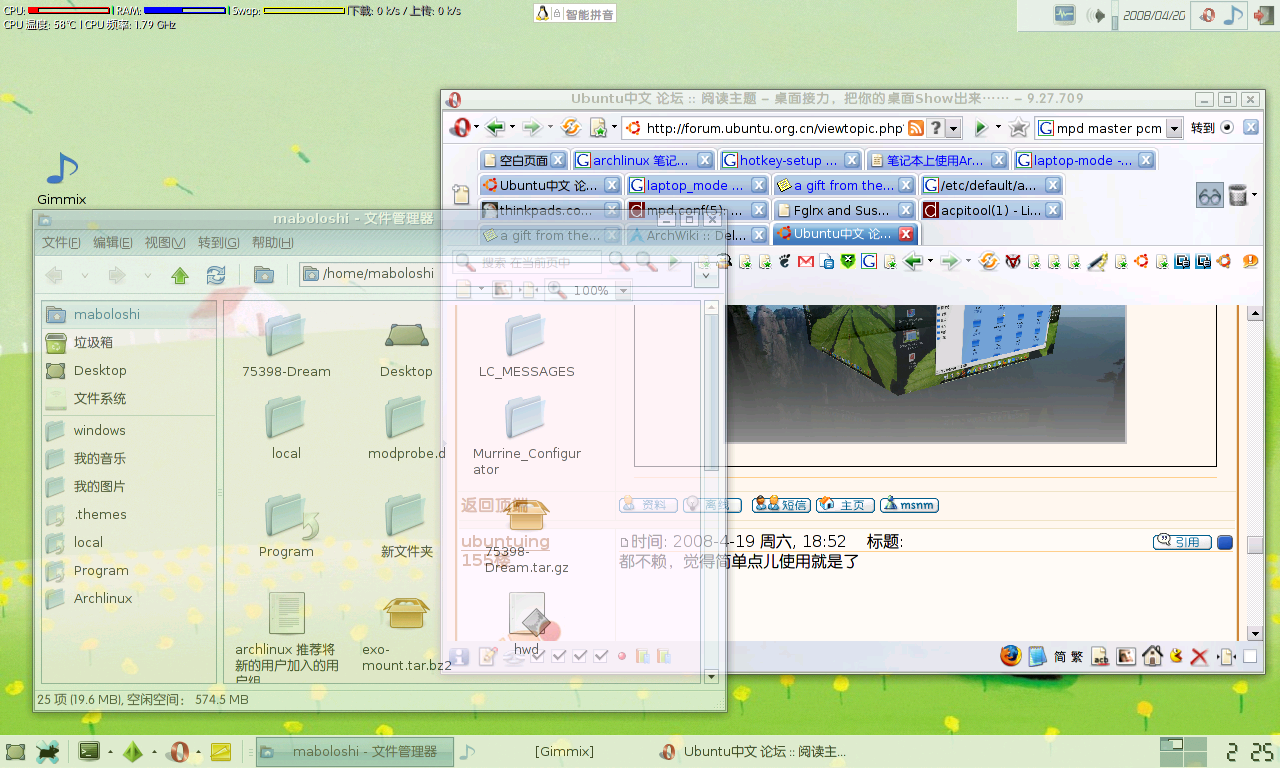This screenshot has width=1280, height=768.
Task: Click the Firefox icon in the browser's bottom toolbar
Action: click(1011, 656)
